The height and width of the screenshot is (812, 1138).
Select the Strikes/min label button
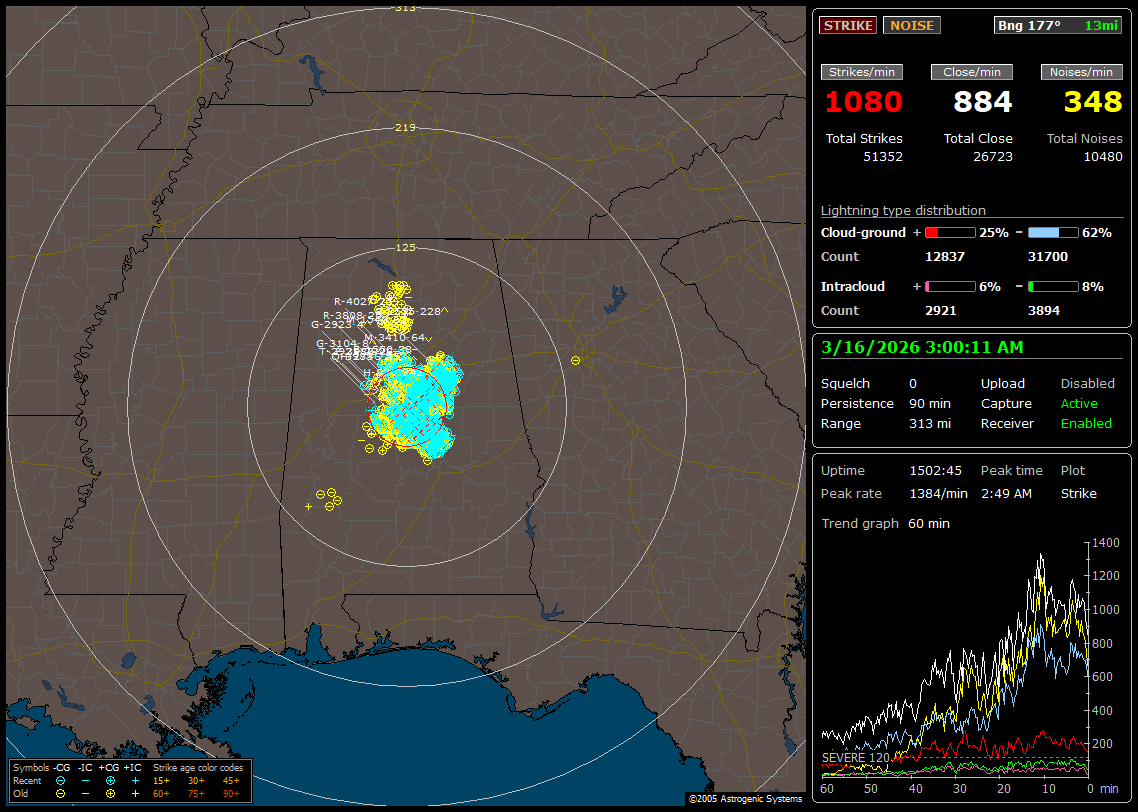pyautogui.click(x=862, y=72)
